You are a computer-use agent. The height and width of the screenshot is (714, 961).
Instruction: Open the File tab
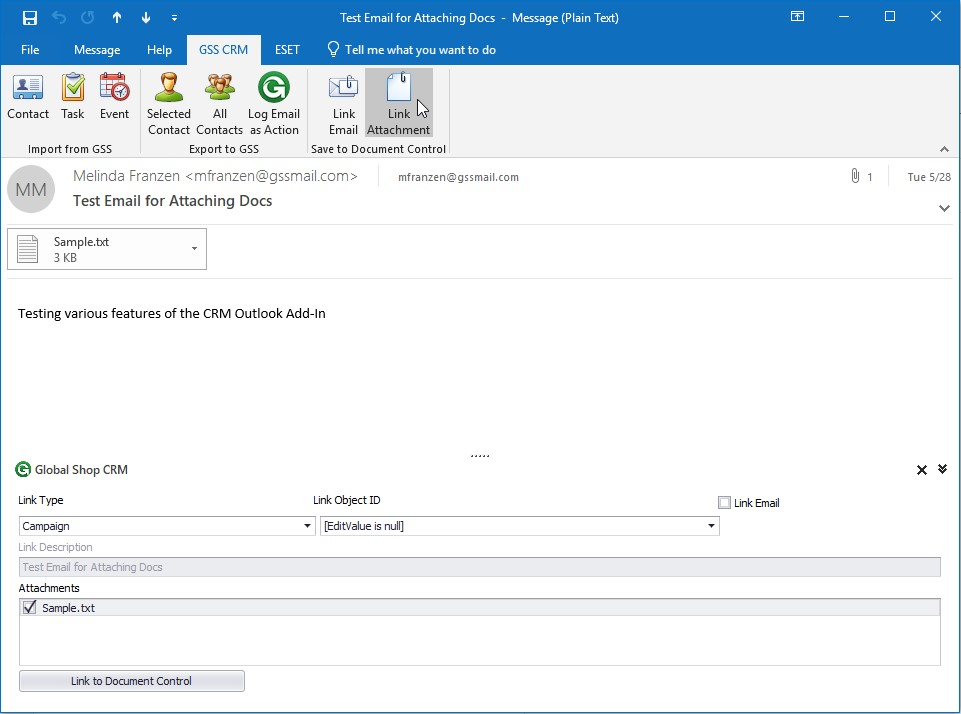click(30, 50)
